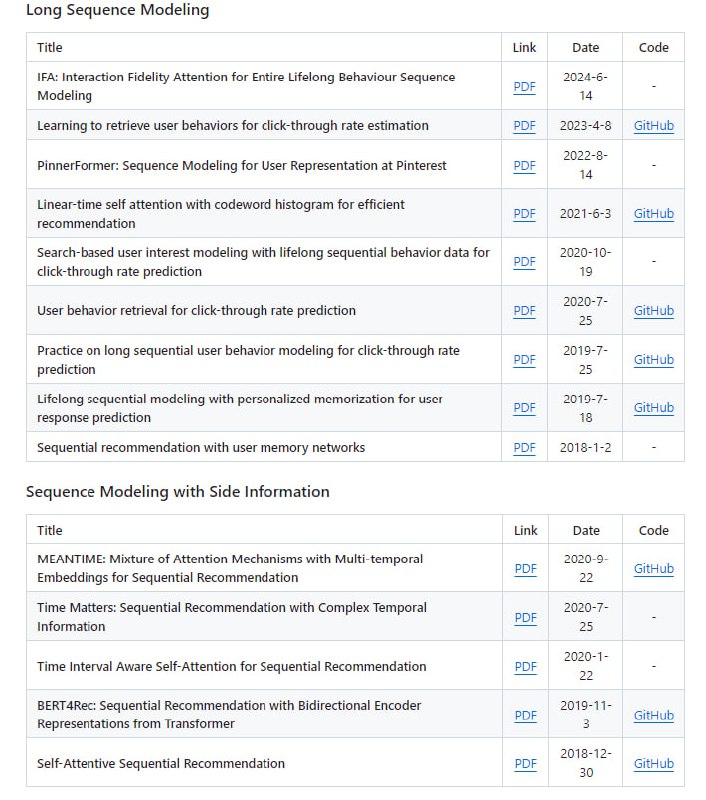Open PDF for Time Matters paper
Screen dimensions: 706x800
pyautogui.click(x=525, y=618)
